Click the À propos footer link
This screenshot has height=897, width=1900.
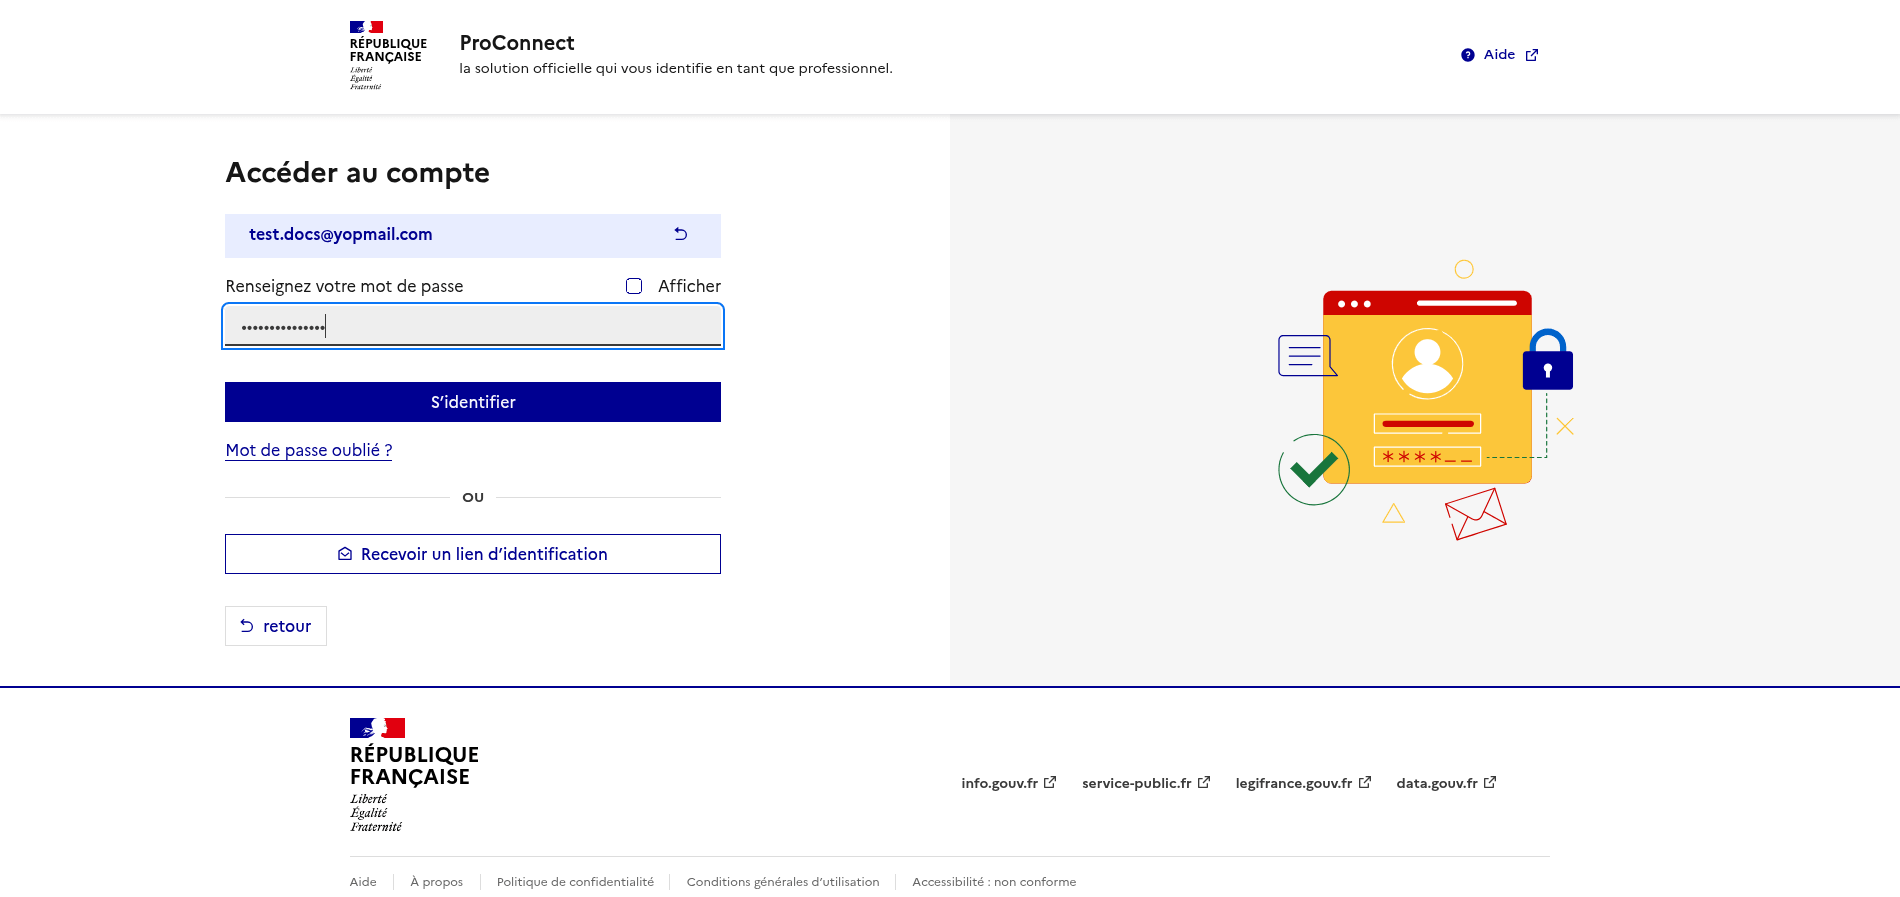point(436,882)
